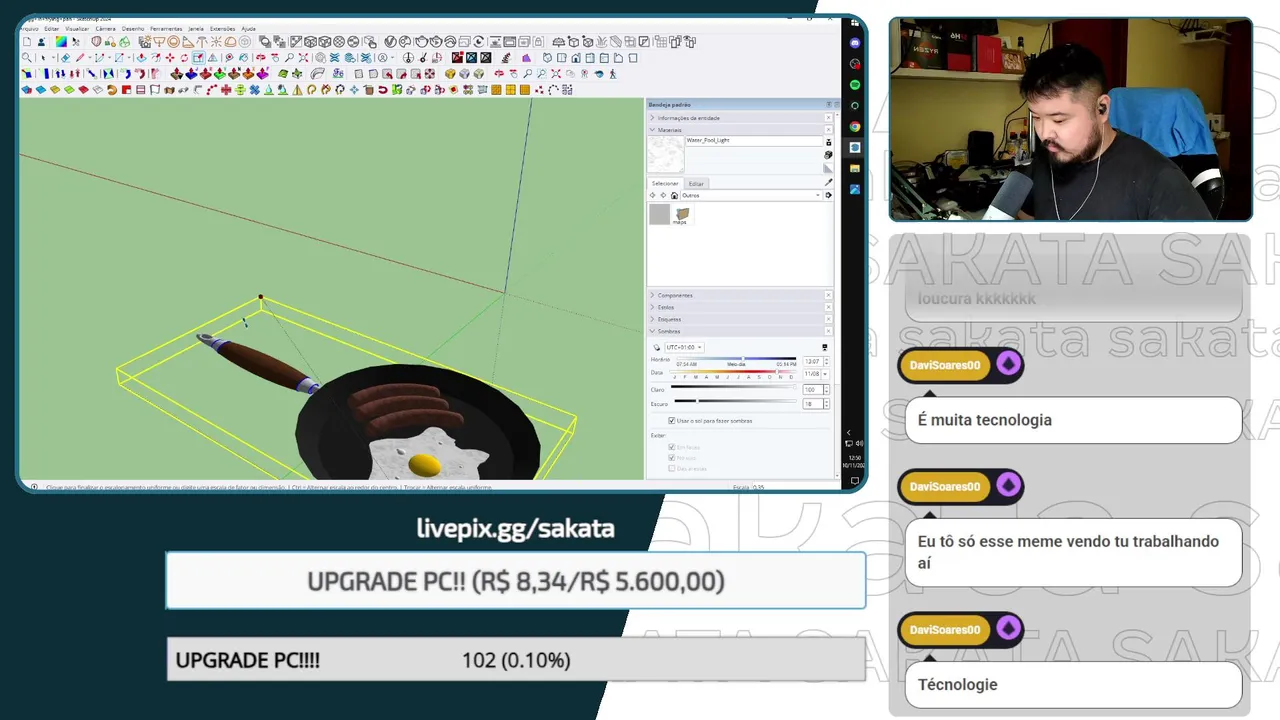Image resolution: width=1280 pixels, height=720 pixels.
Task: Click the eyedropper sample paint icon
Action: [829, 182]
